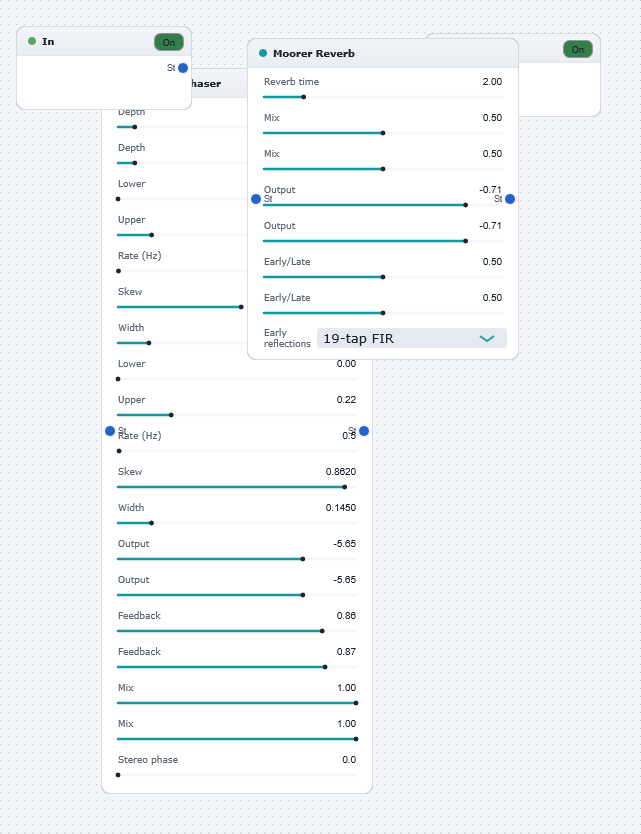This screenshot has height=834, width=641.
Task: Click the chevron arrow on Early reflections selector
Action: pyautogui.click(x=487, y=338)
